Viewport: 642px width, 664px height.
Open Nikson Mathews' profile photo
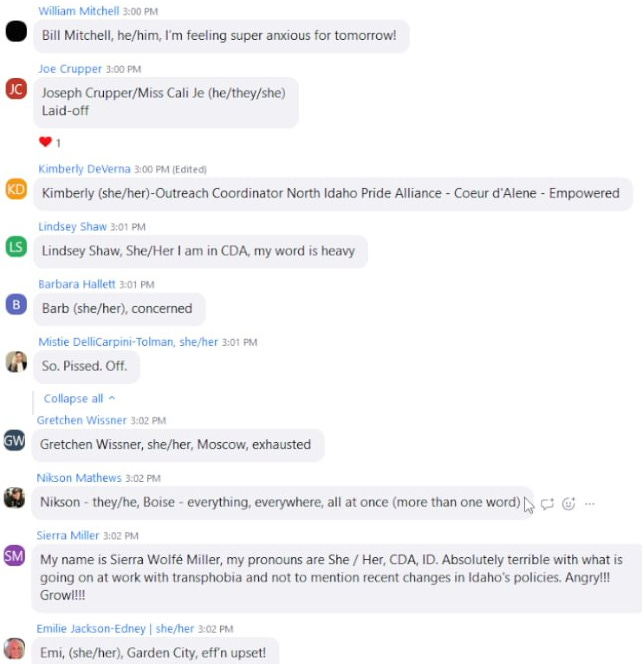14,498
